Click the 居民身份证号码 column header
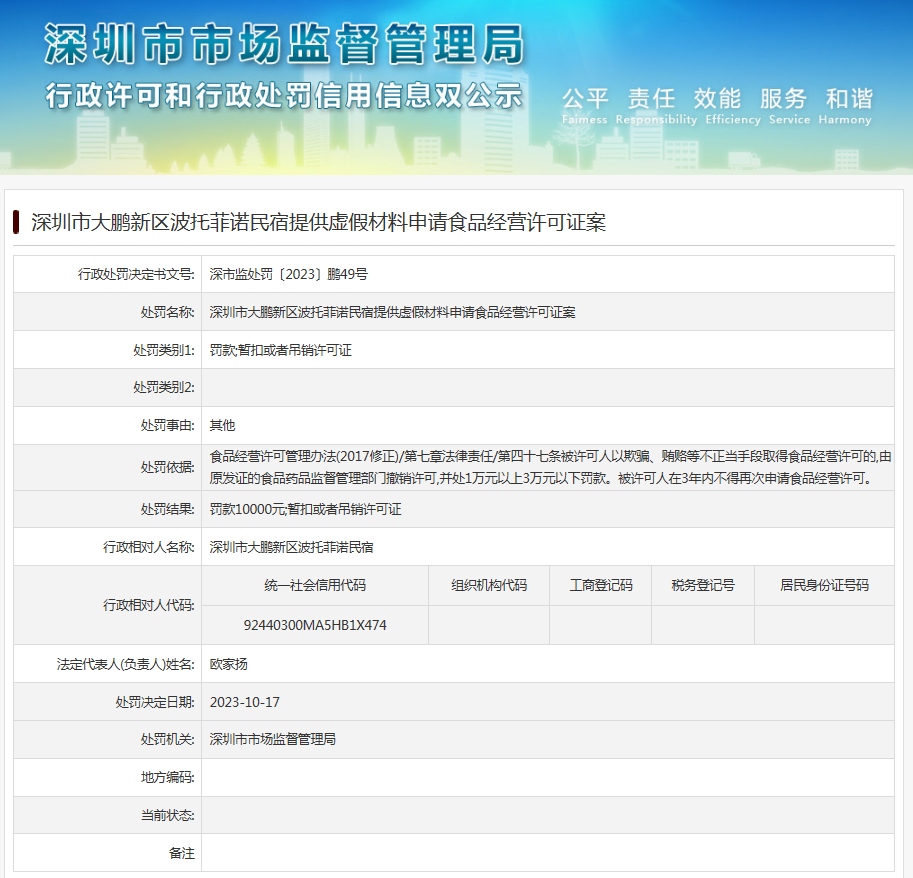Screen dimensions: 913x878 point(824,585)
